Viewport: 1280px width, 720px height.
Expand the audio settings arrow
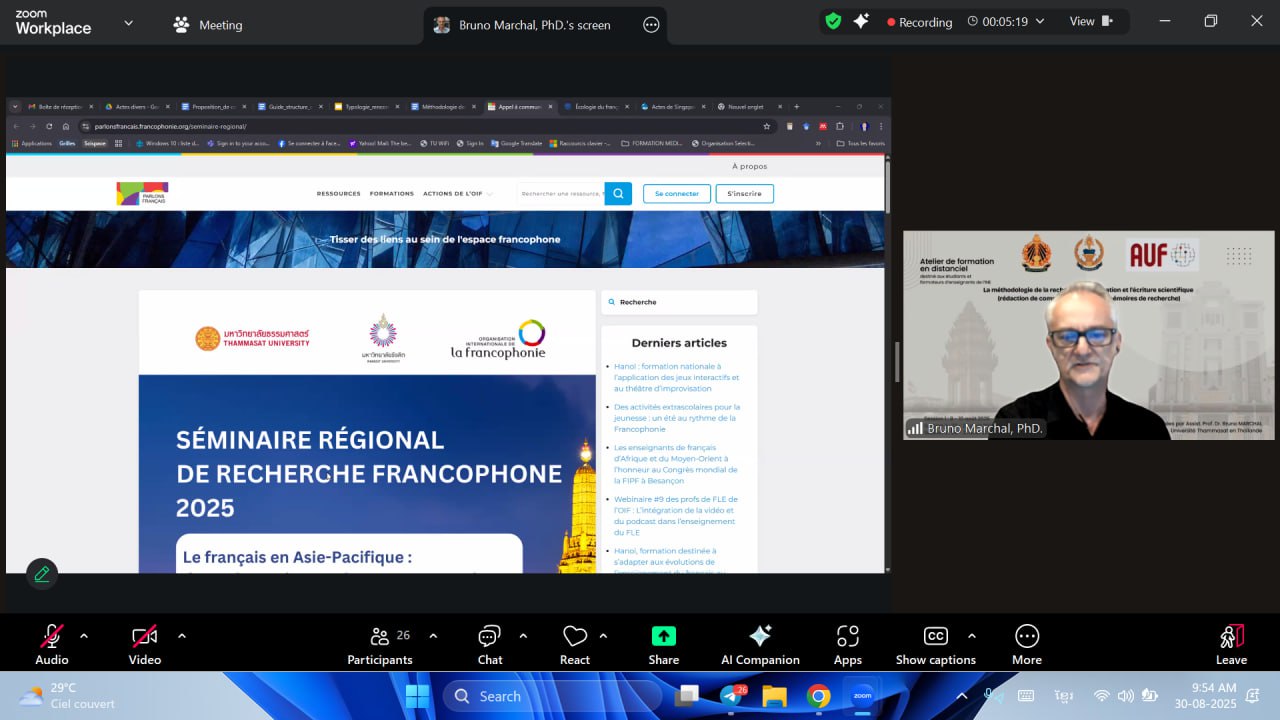[x=84, y=635]
